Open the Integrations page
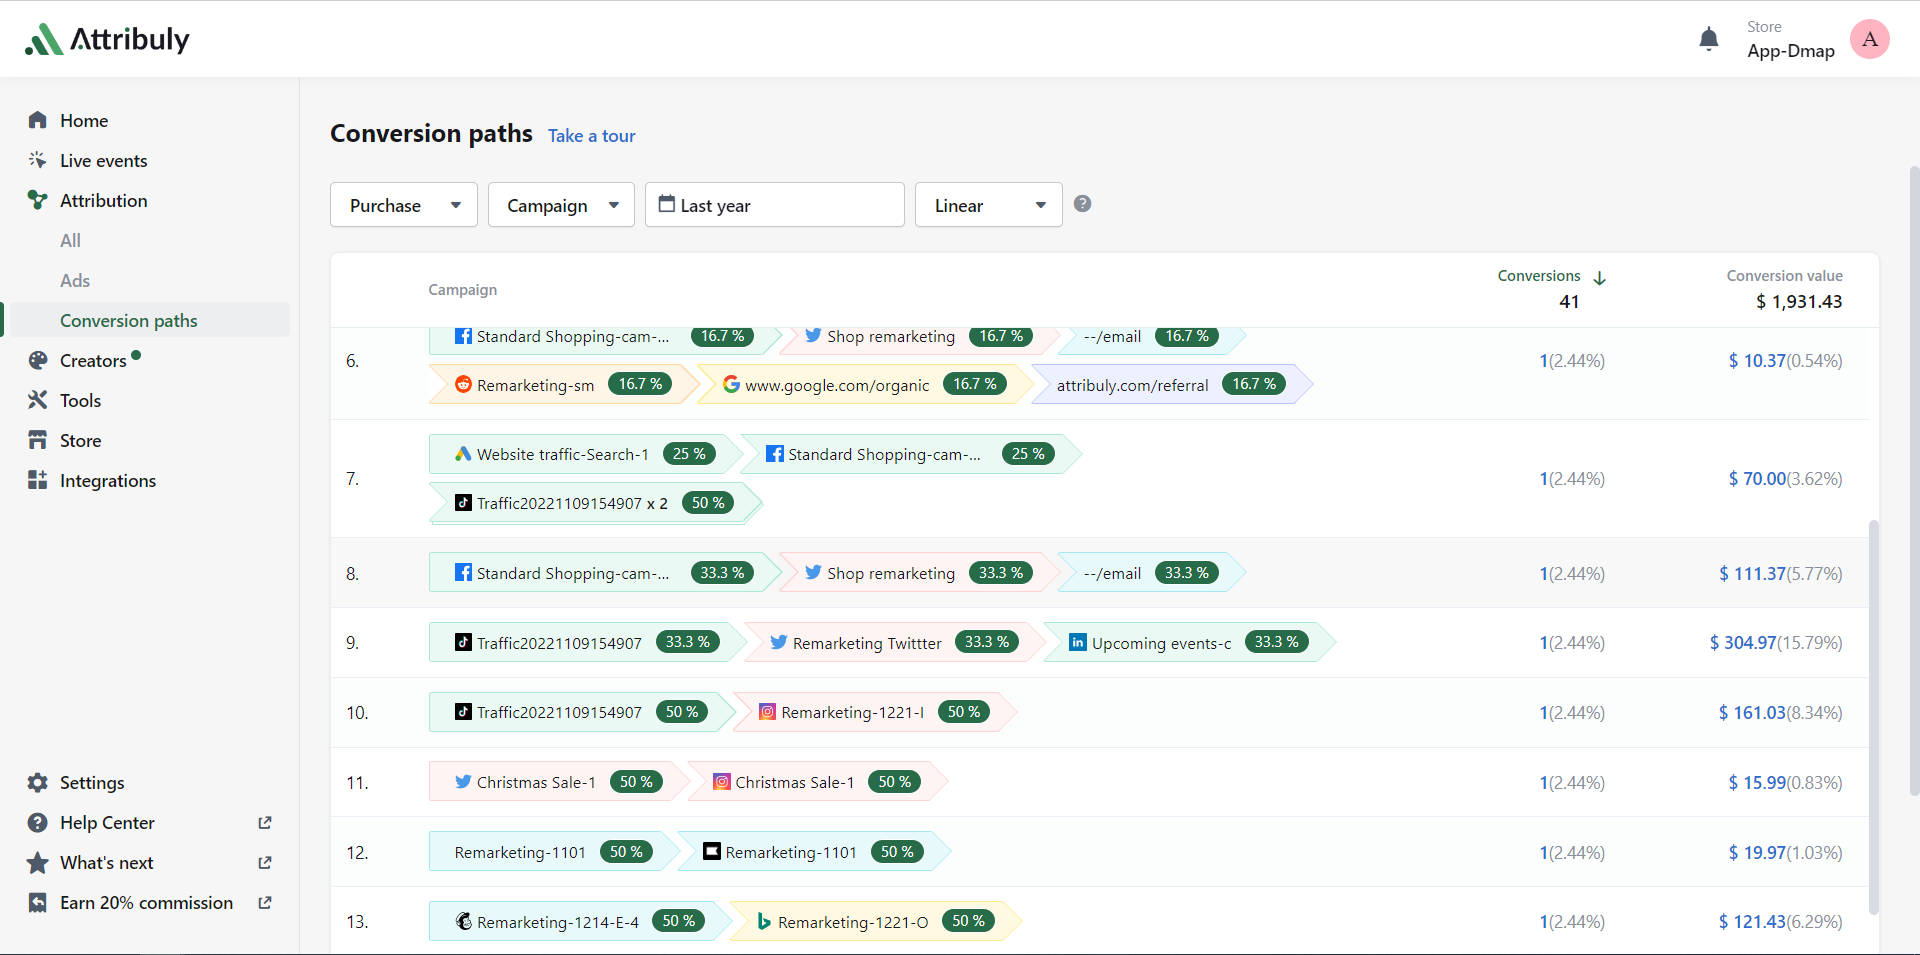The height and width of the screenshot is (955, 1920). pos(107,480)
